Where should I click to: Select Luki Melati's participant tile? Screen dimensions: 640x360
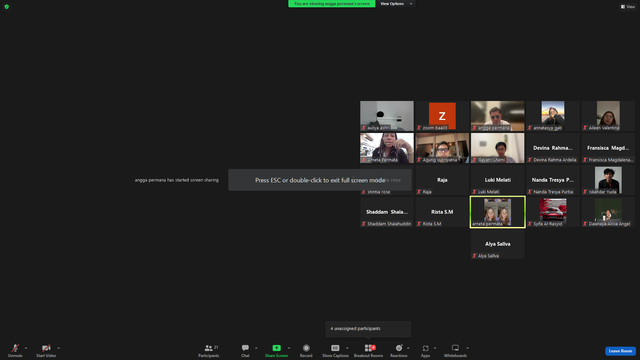[x=498, y=180]
